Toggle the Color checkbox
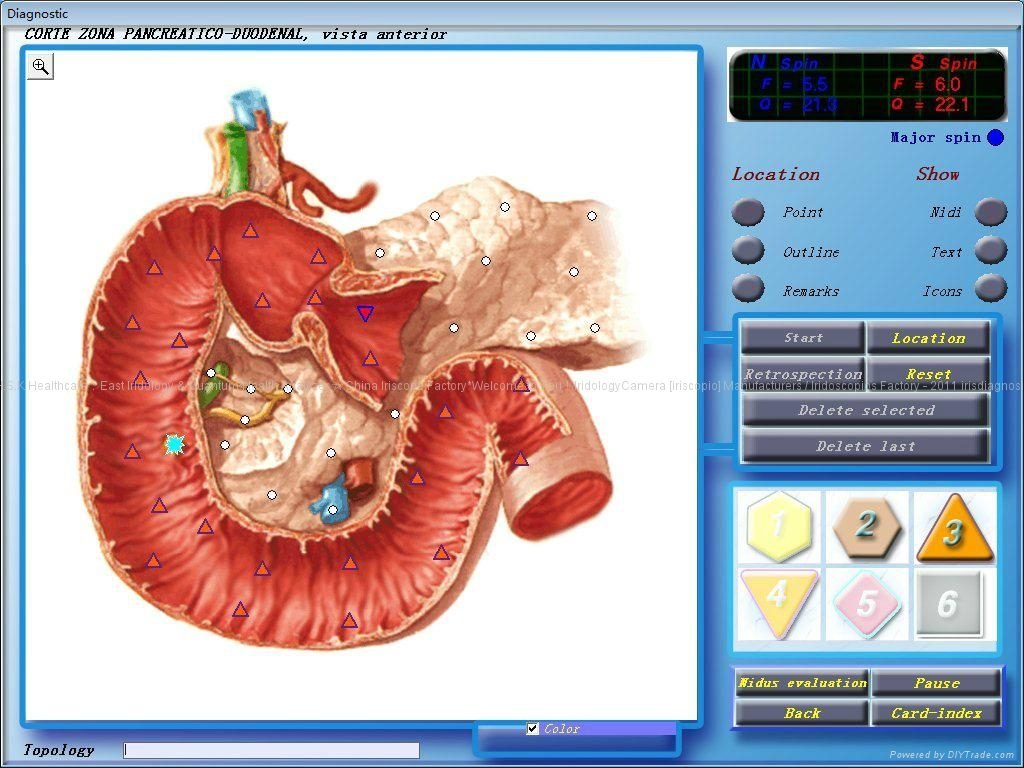The image size is (1024, 768). click(x=533, y=729)
